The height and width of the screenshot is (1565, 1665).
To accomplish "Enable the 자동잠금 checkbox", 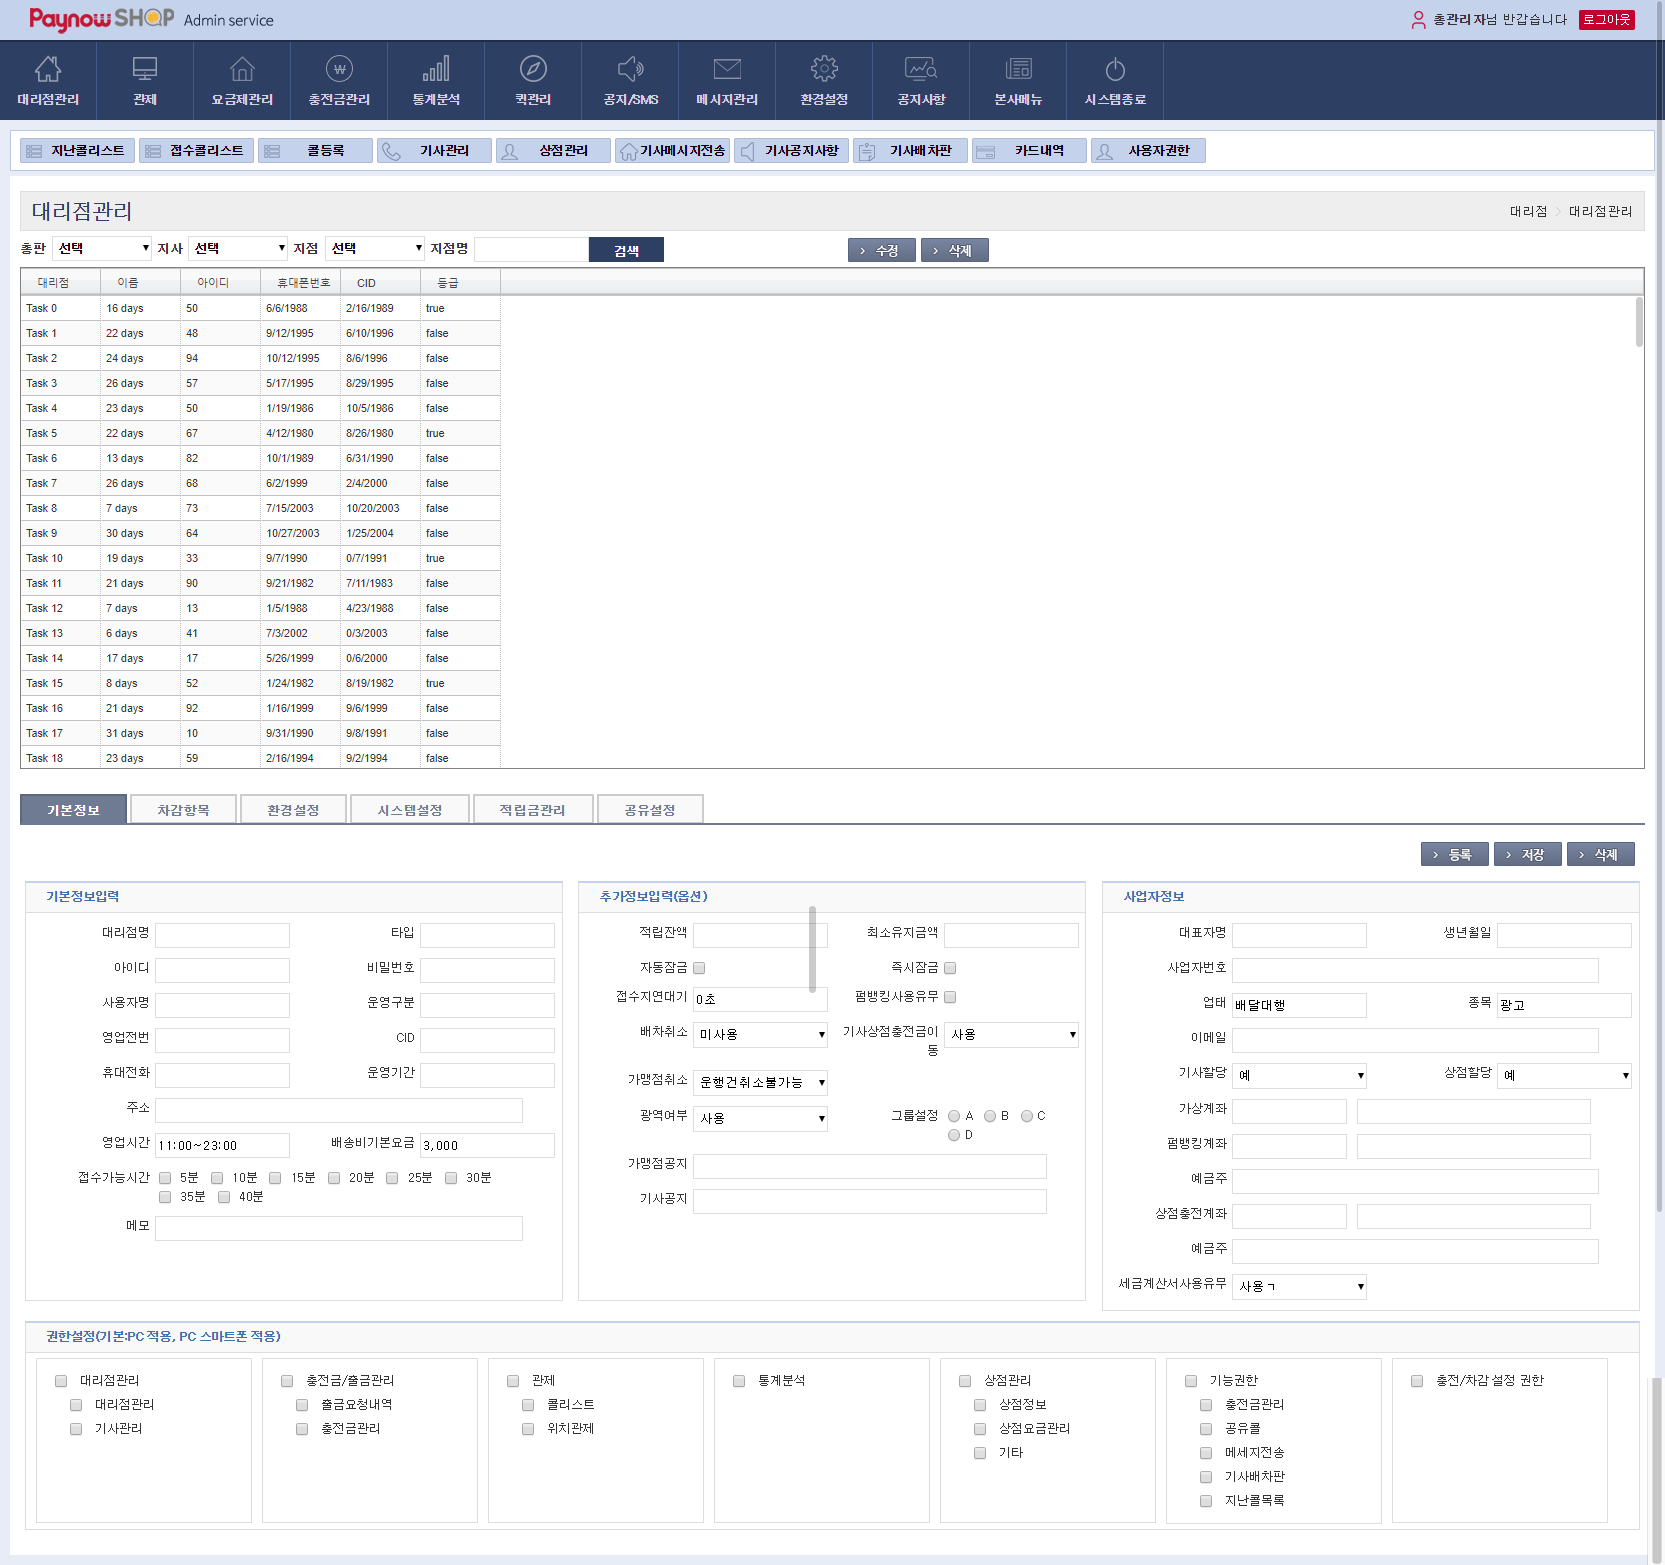I will pos(700,968).
